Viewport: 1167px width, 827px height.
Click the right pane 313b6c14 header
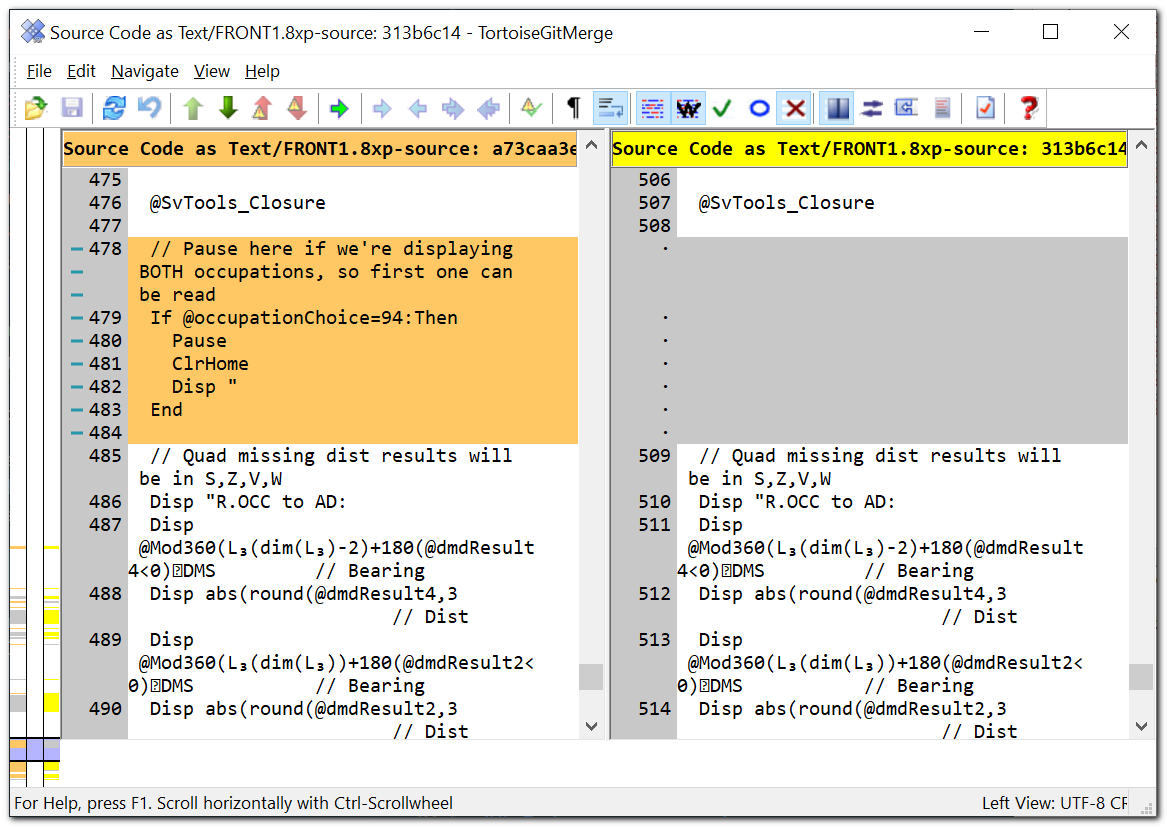868,149
